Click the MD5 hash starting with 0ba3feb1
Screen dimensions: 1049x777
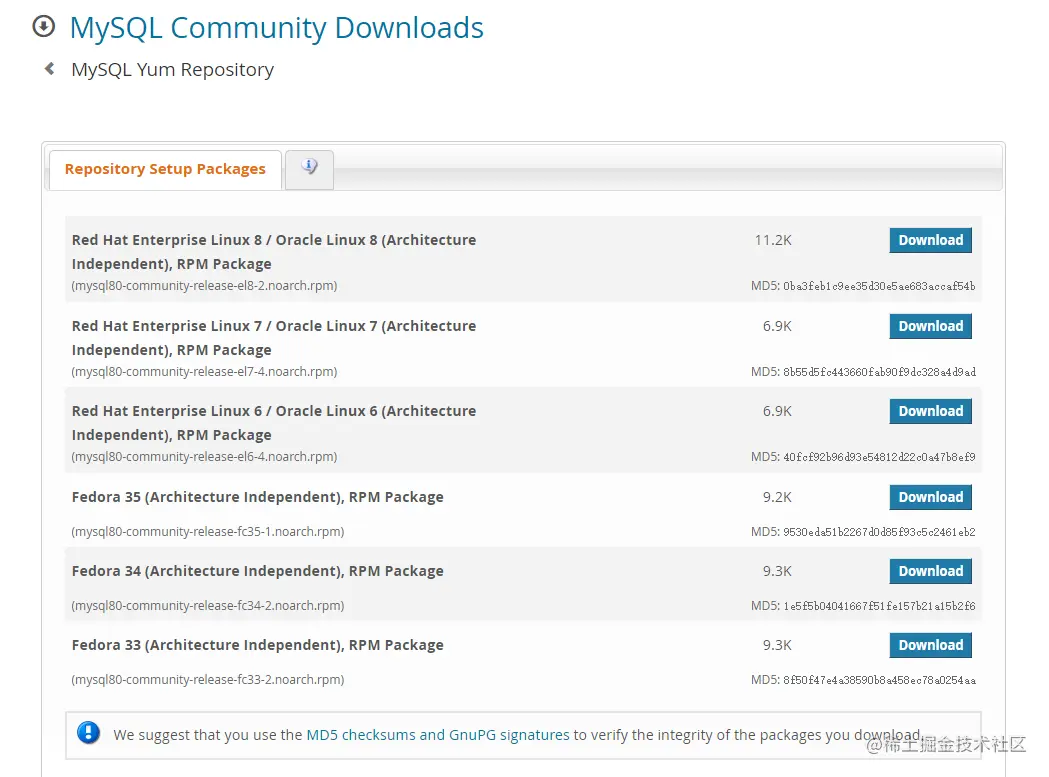pyautogui.click(x=879, y=286)
